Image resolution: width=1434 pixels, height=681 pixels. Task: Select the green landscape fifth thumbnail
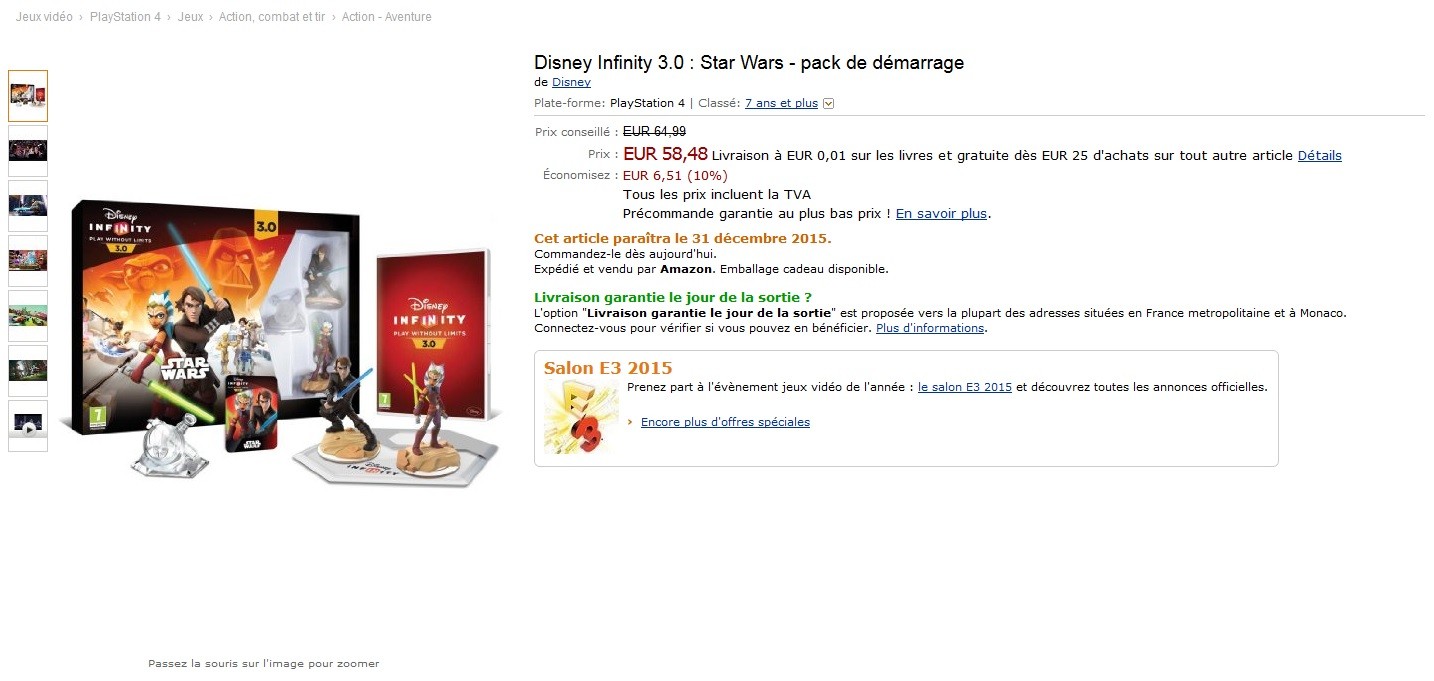pos(28,316)
